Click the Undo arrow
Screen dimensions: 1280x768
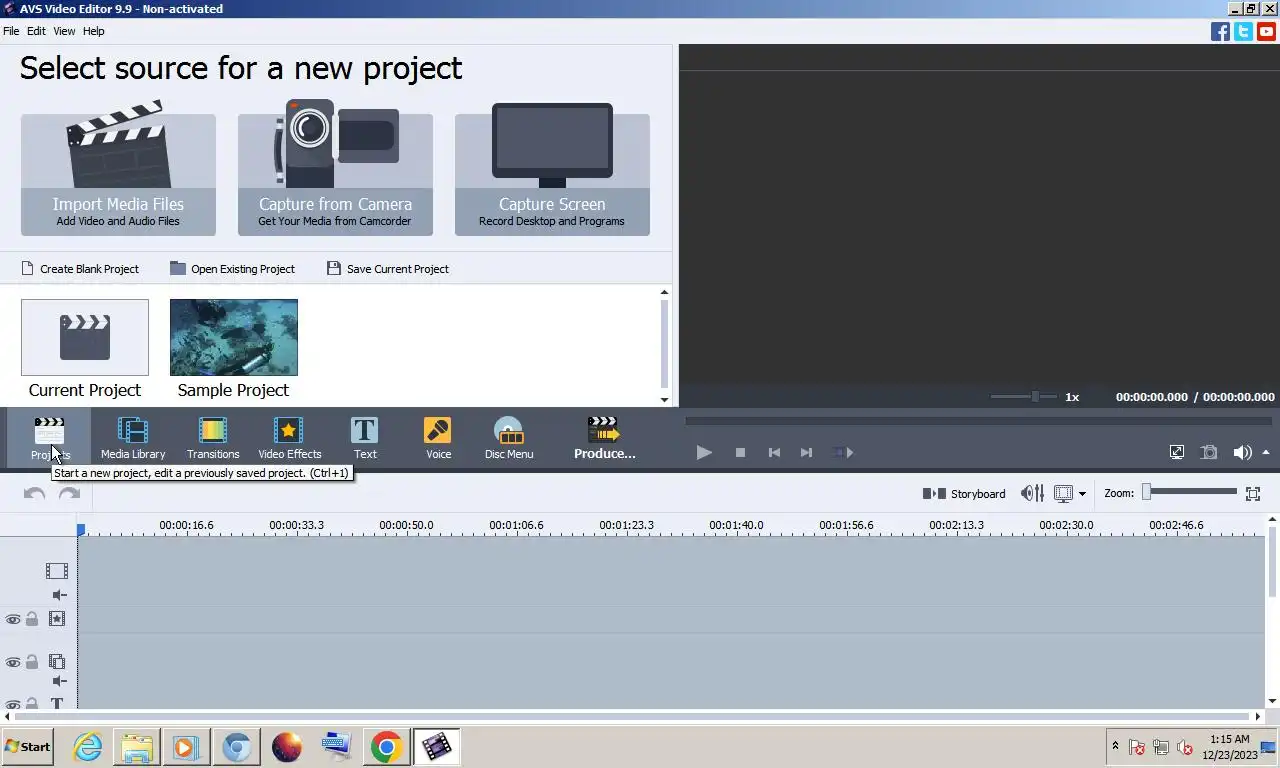(34, 494)
